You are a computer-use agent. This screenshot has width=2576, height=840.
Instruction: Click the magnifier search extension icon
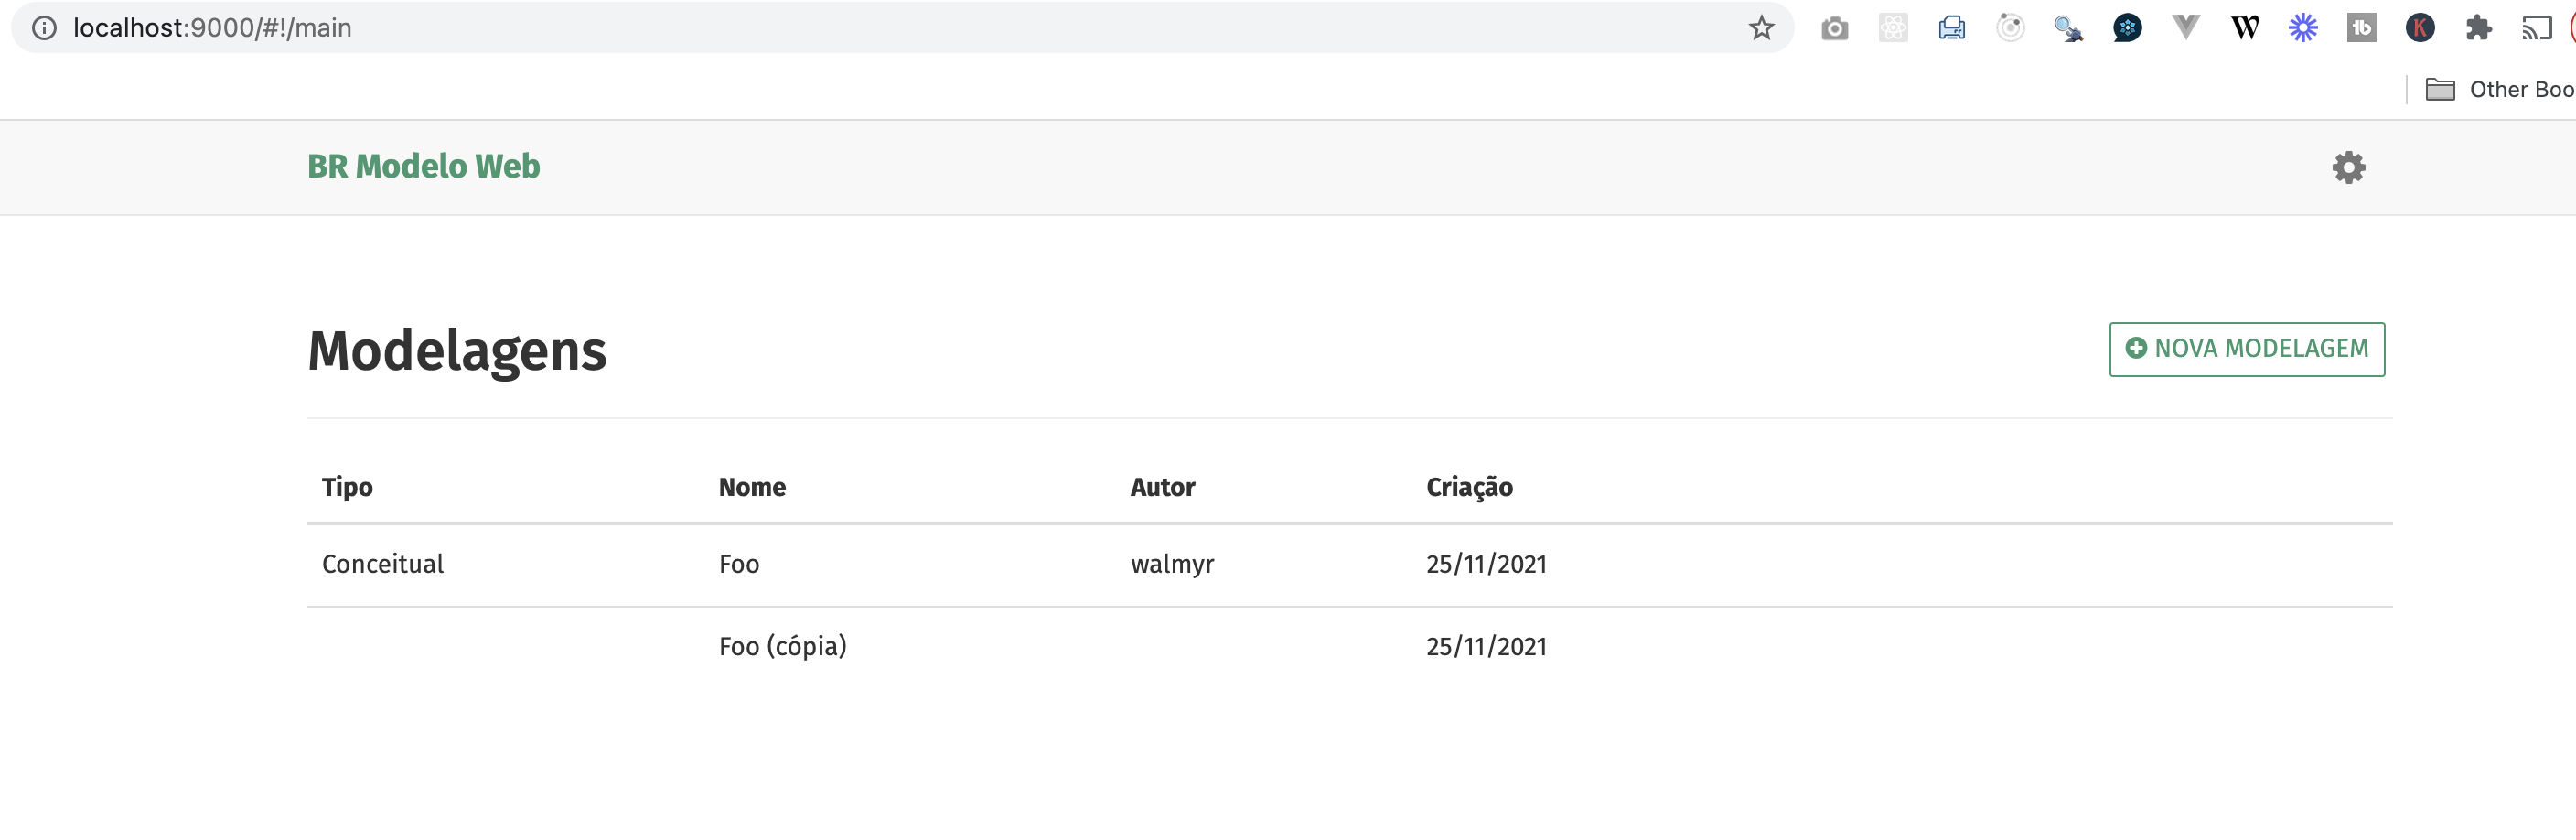pyautogui.click(x=2068, y=27)
